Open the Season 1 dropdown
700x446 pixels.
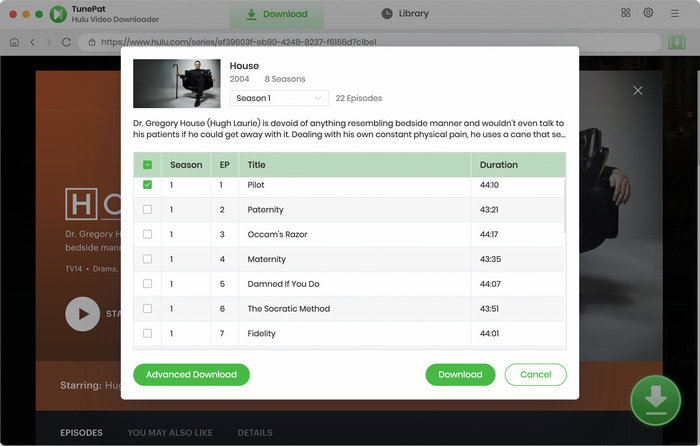tap(279, 98)
